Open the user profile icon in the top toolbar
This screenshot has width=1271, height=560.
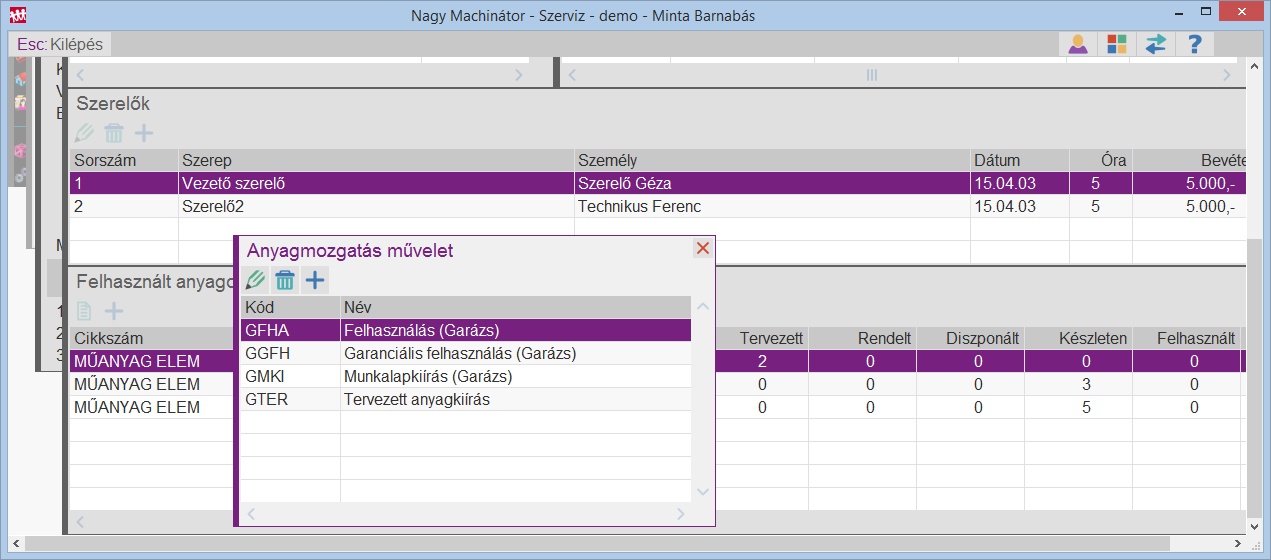(1078, 44)
